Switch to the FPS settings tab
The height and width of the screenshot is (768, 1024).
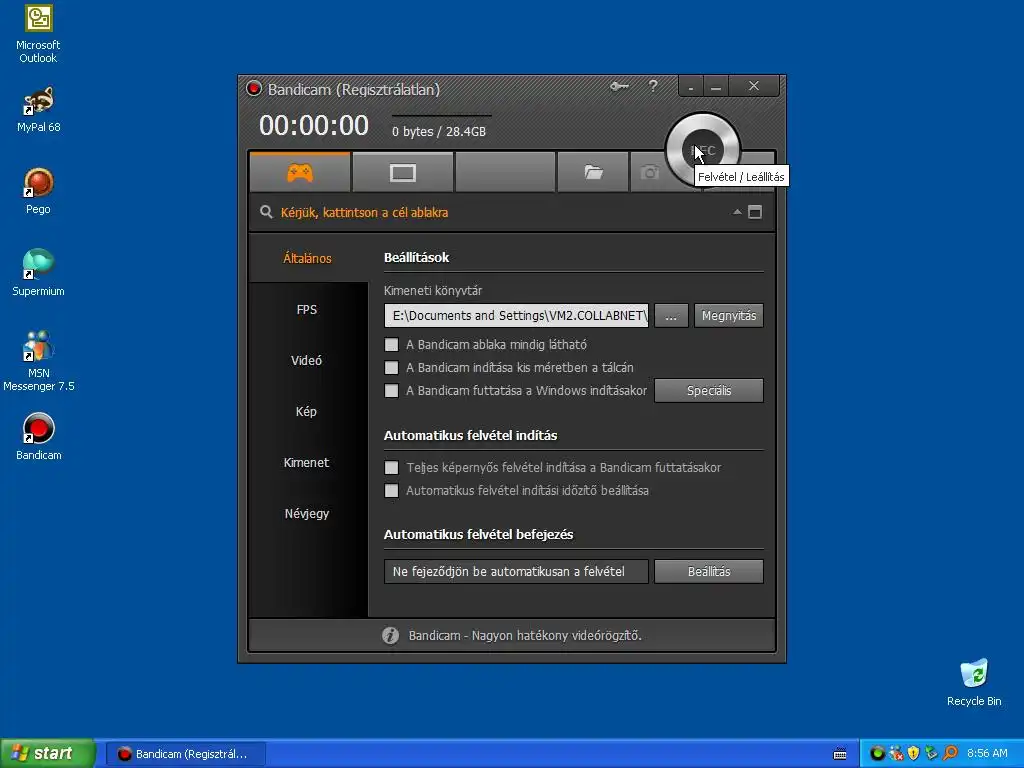coord(308,310)
